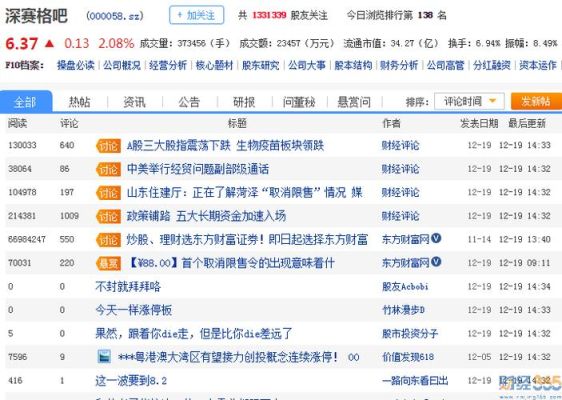This screenshot has height=400, width=562.
Task: Click the 讨论 tag on 山东住建厅 post
Action: point(108,193)
